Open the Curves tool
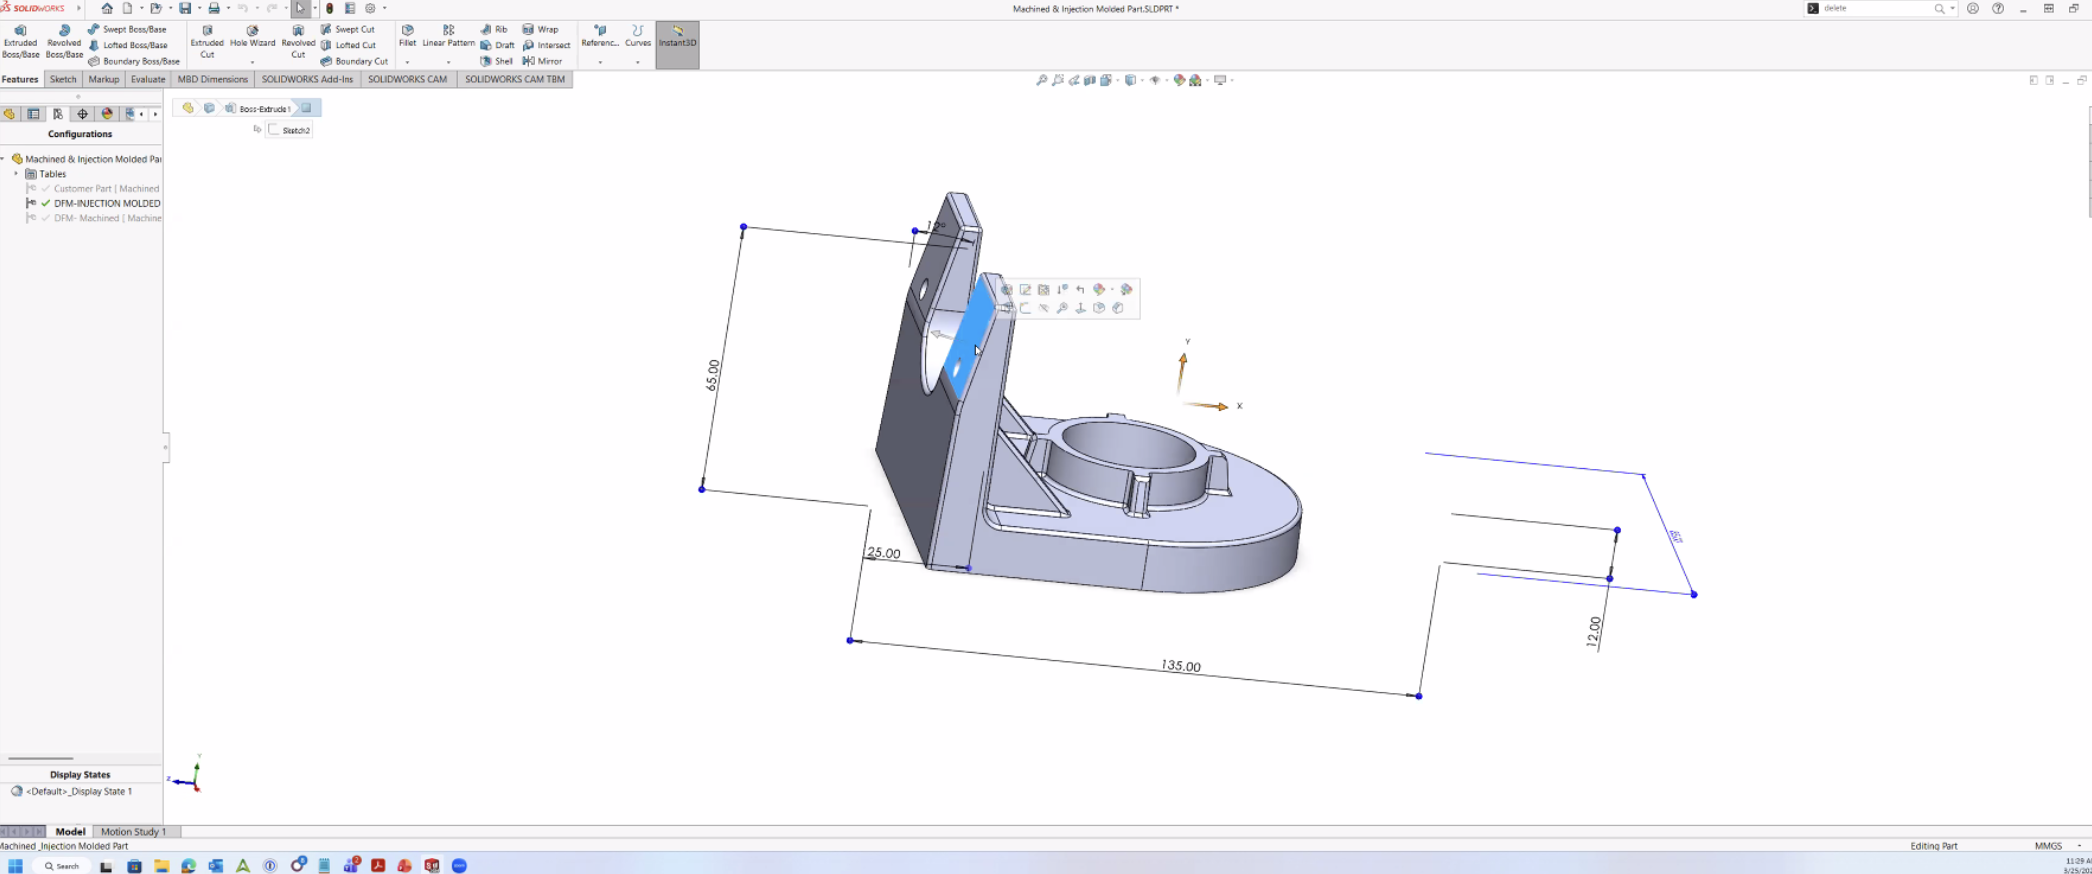The height and width of the screenshot is (874, 2092). coord(637,36)
